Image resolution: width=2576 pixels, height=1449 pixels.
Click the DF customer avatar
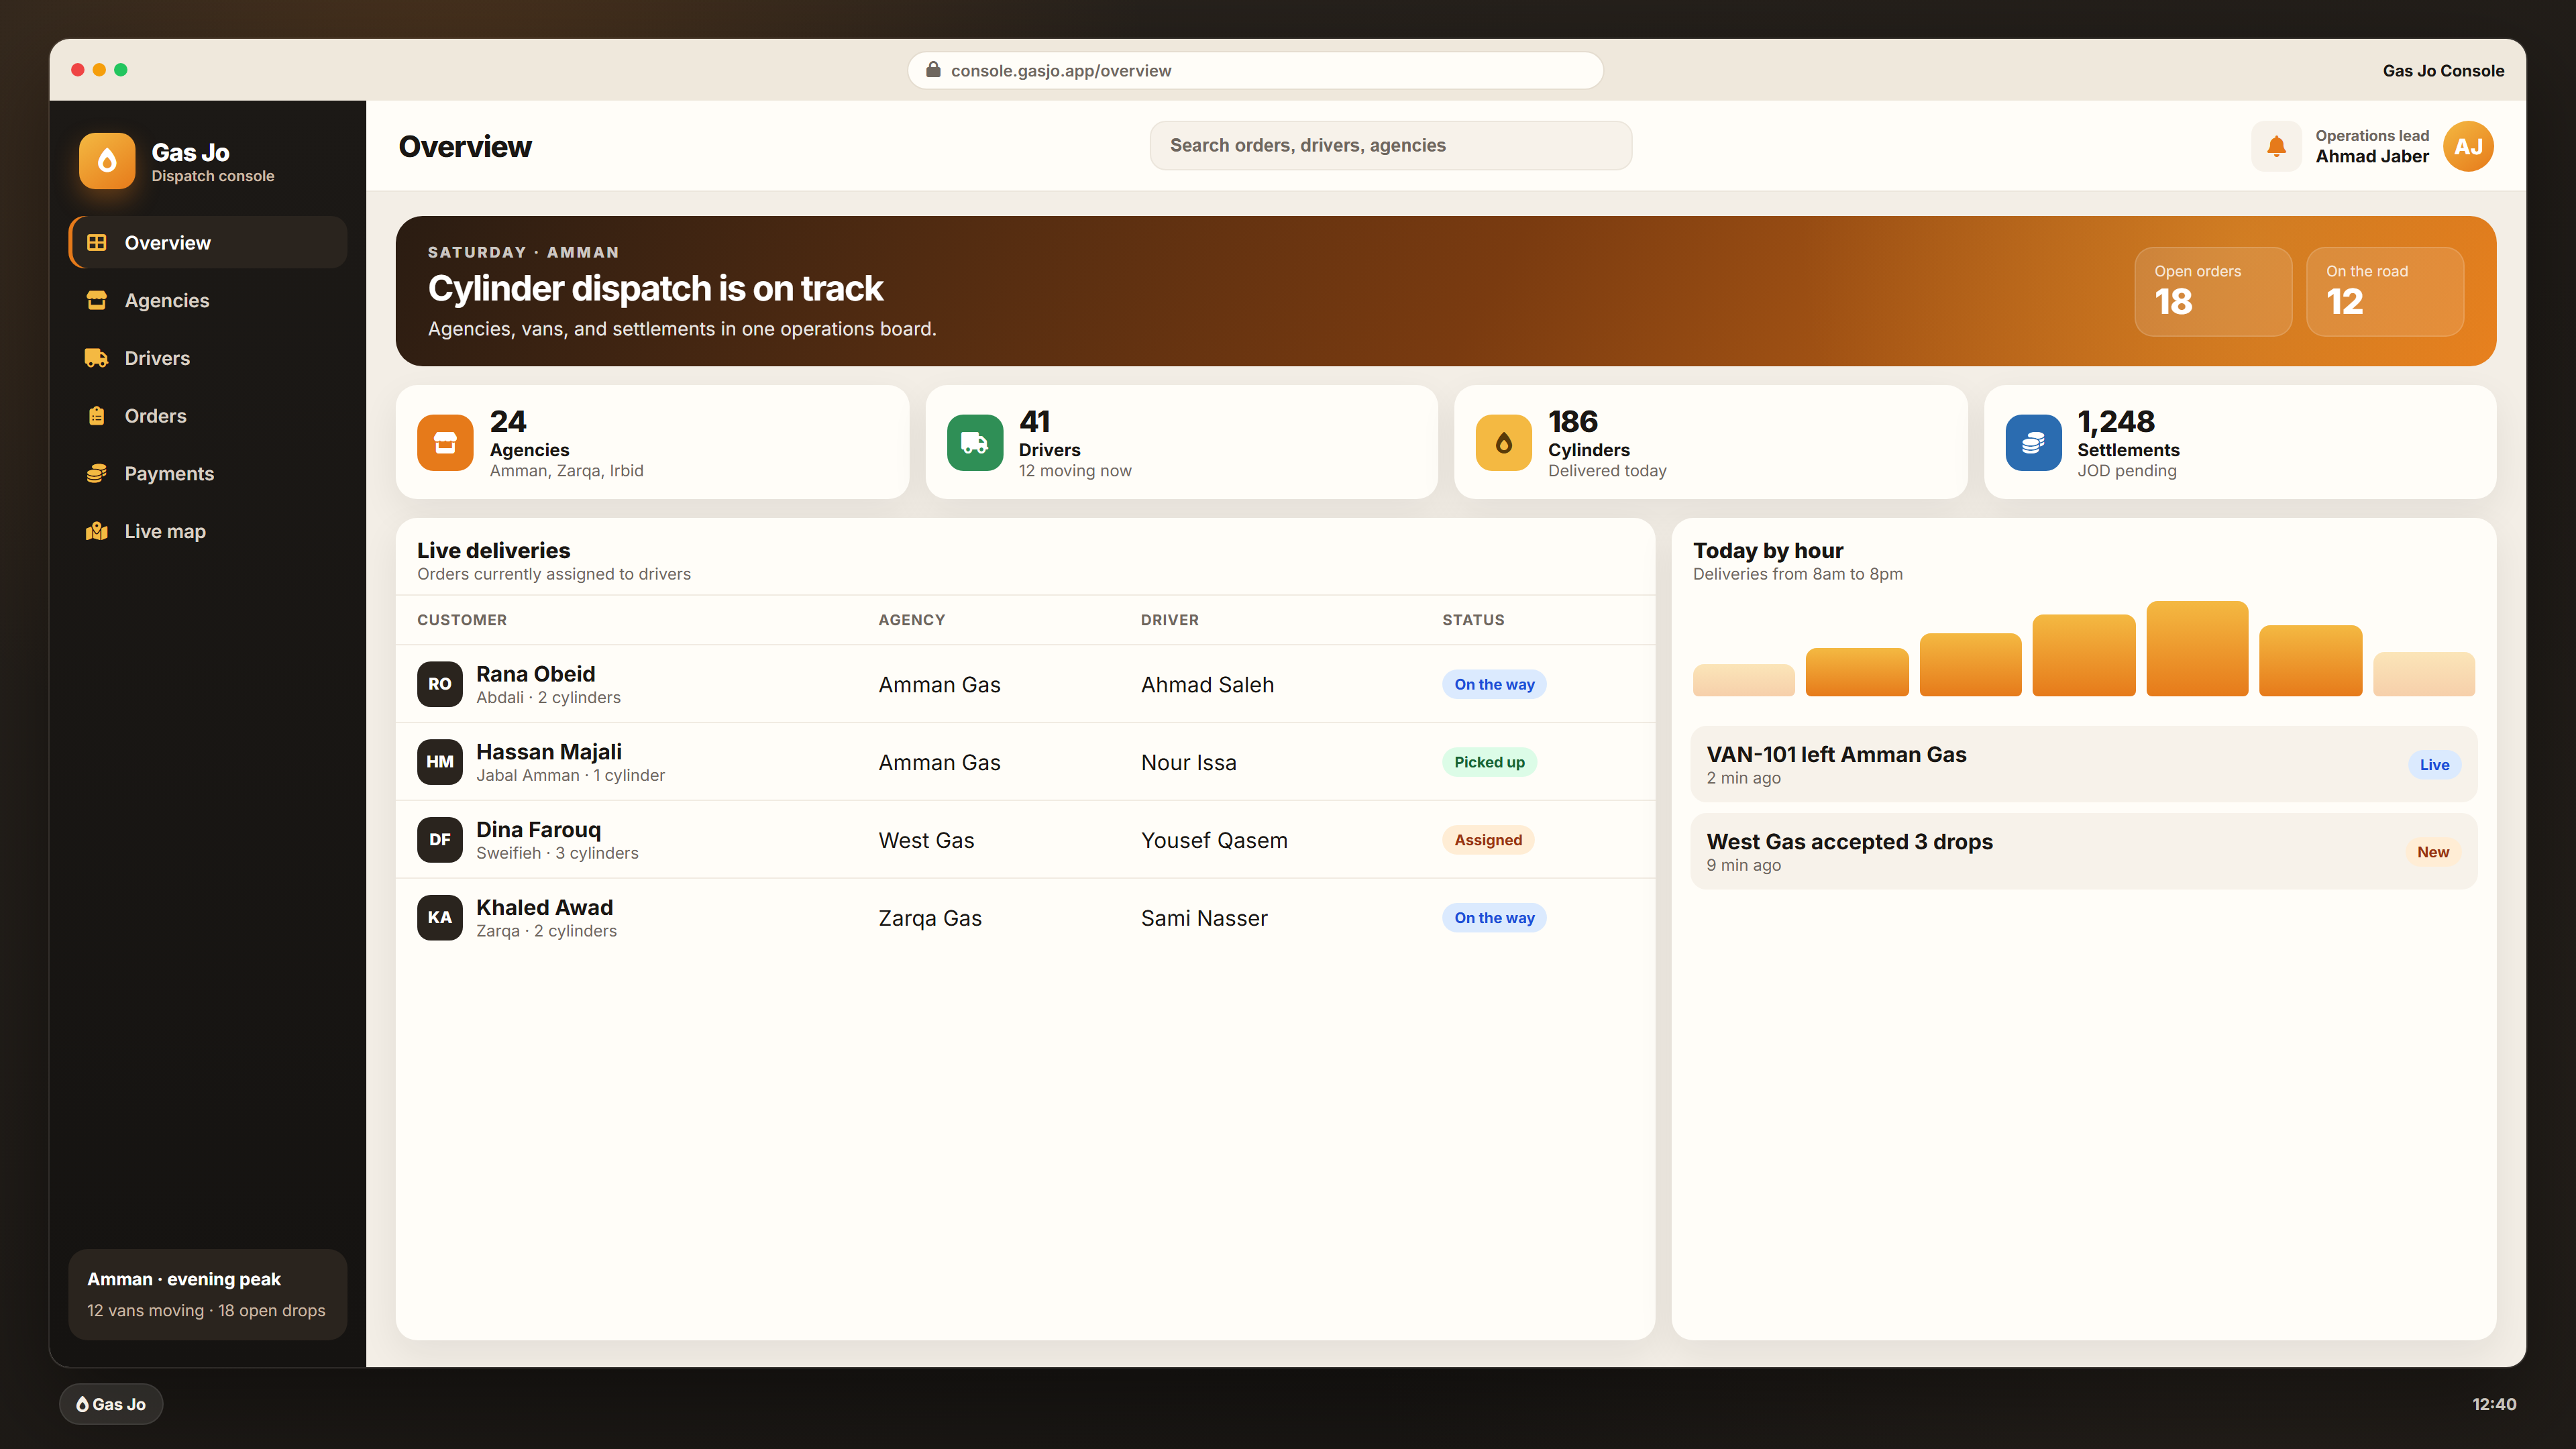440,840
